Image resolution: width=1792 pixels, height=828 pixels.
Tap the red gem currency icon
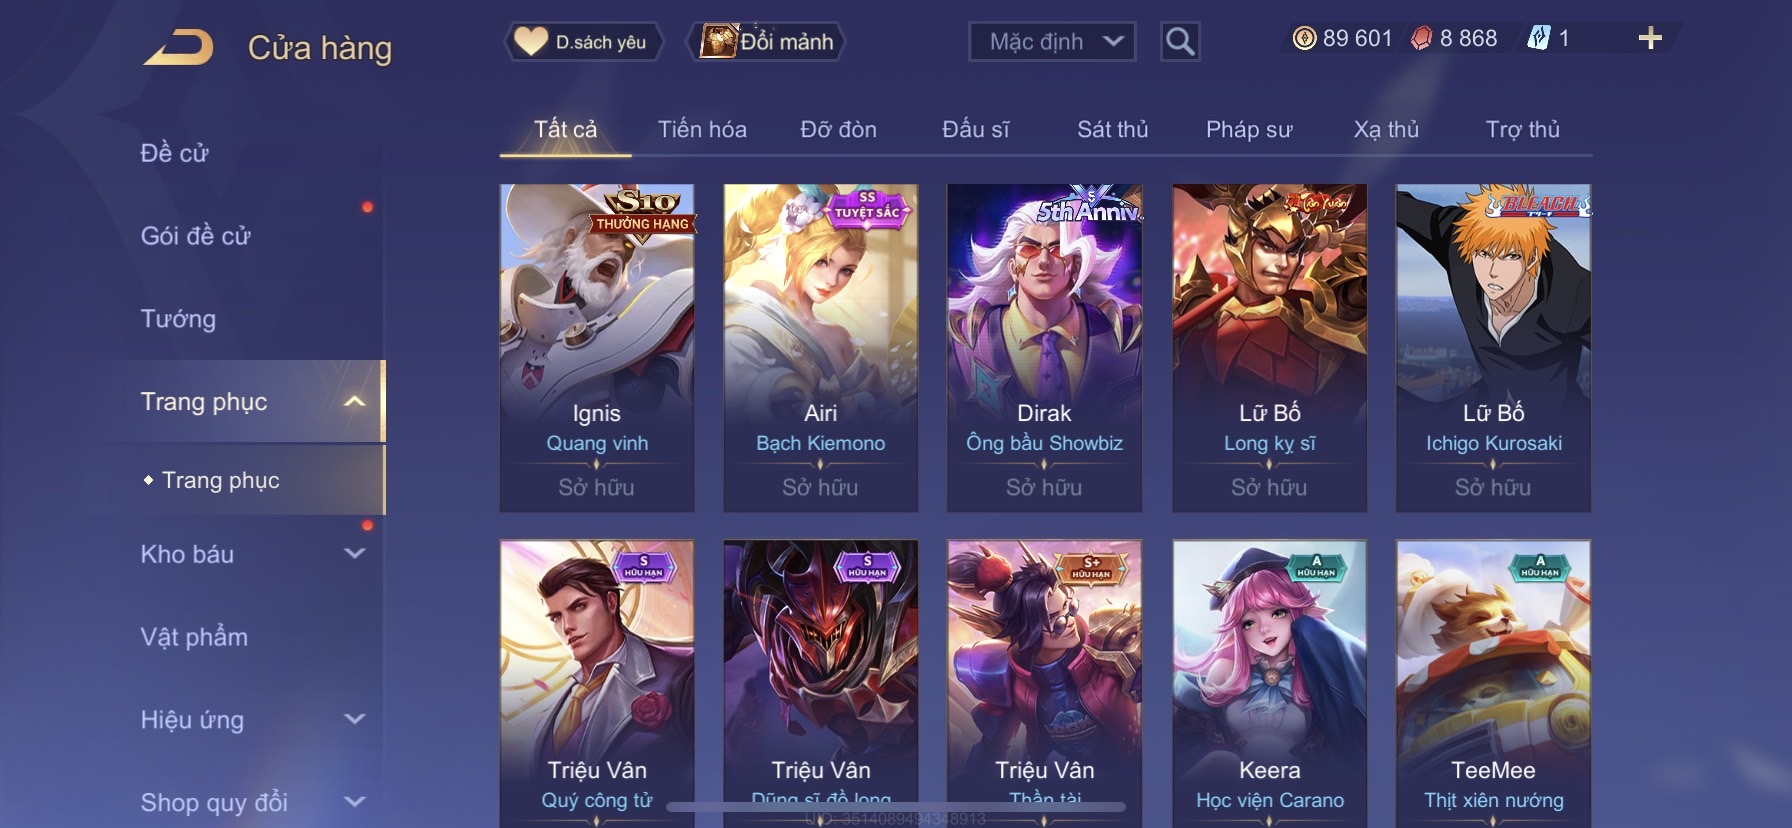point(1421,39)
